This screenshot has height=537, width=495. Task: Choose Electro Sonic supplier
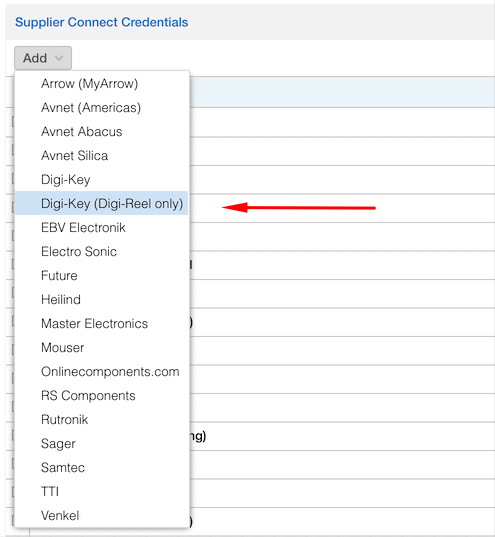point(101,251)
